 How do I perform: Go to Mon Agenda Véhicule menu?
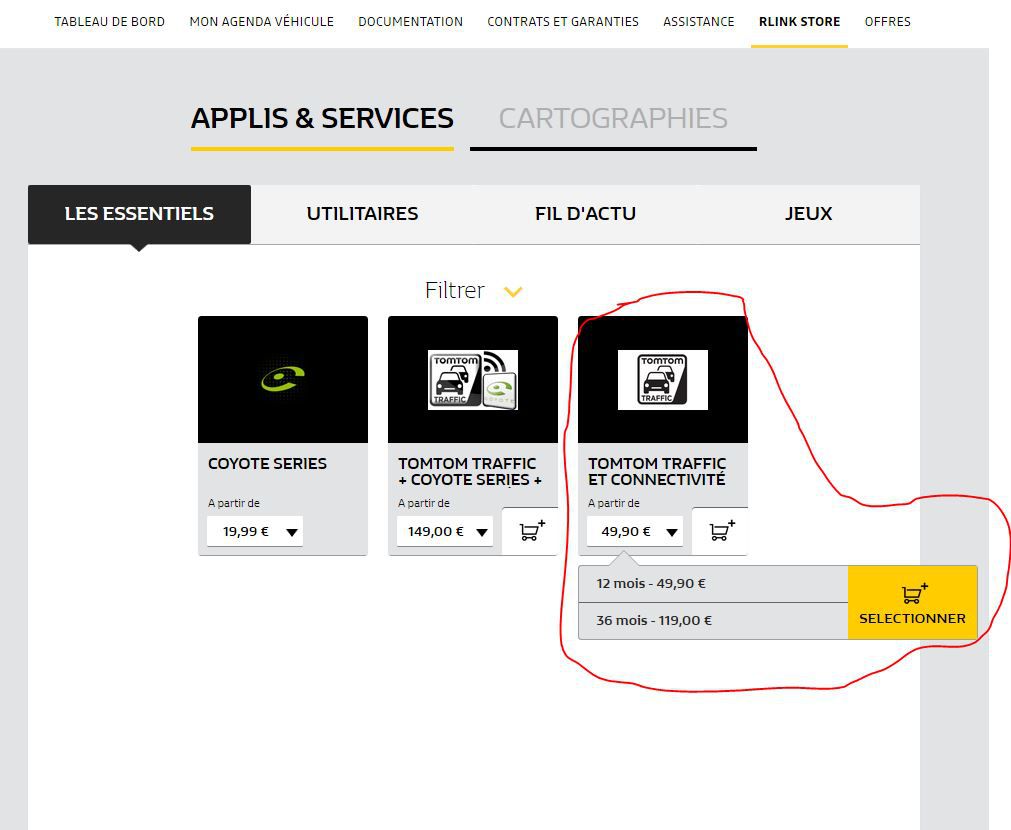point(261,21)
